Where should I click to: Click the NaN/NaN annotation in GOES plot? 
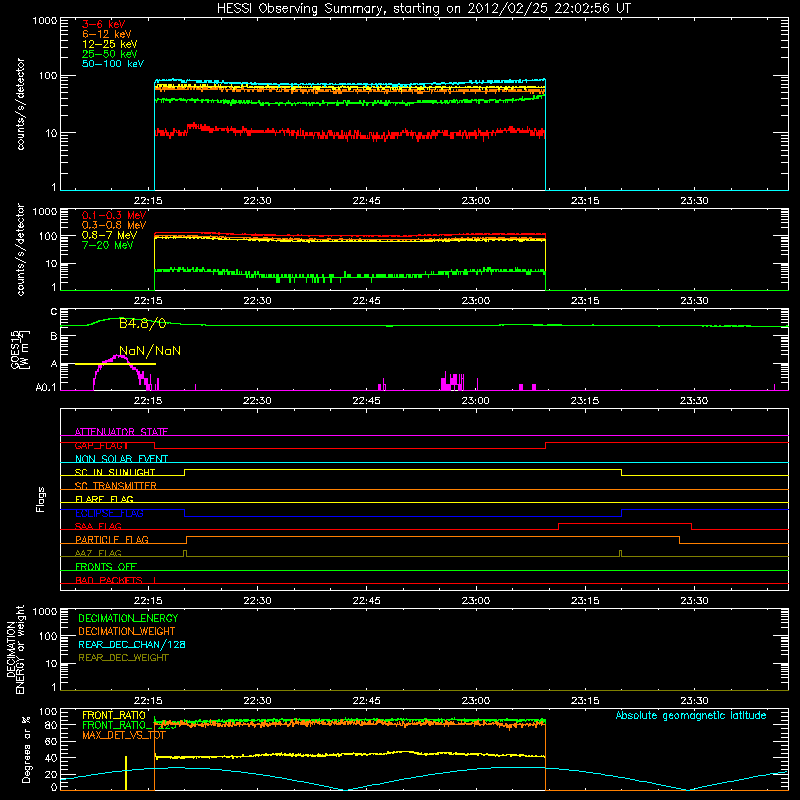150,351
